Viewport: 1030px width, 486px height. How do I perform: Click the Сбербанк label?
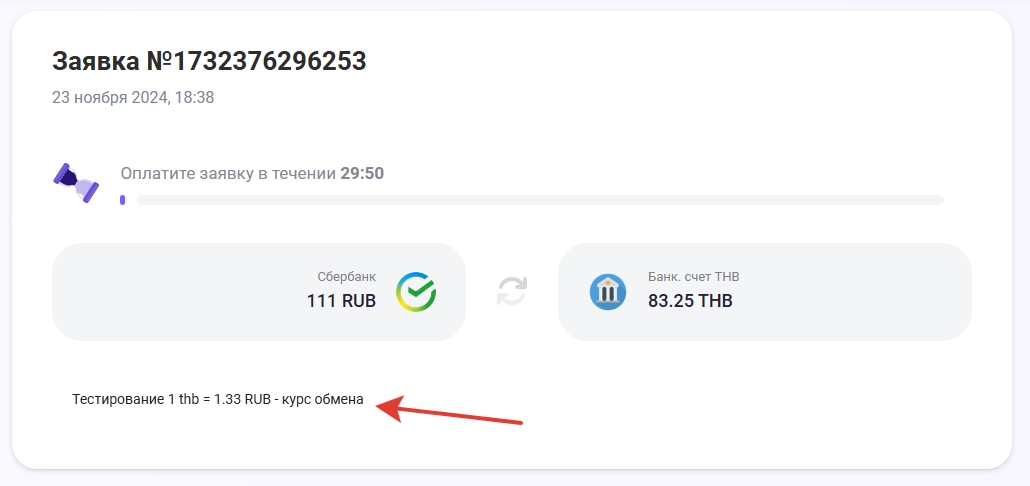(346, 277)
